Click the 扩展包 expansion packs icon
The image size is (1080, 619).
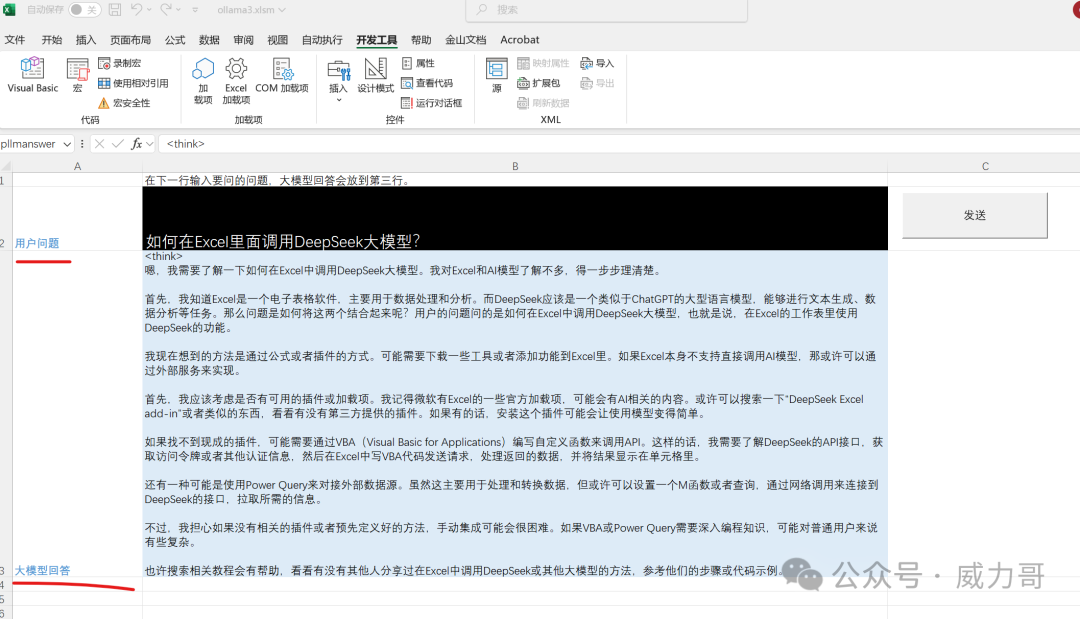click(x=539, y=83)
